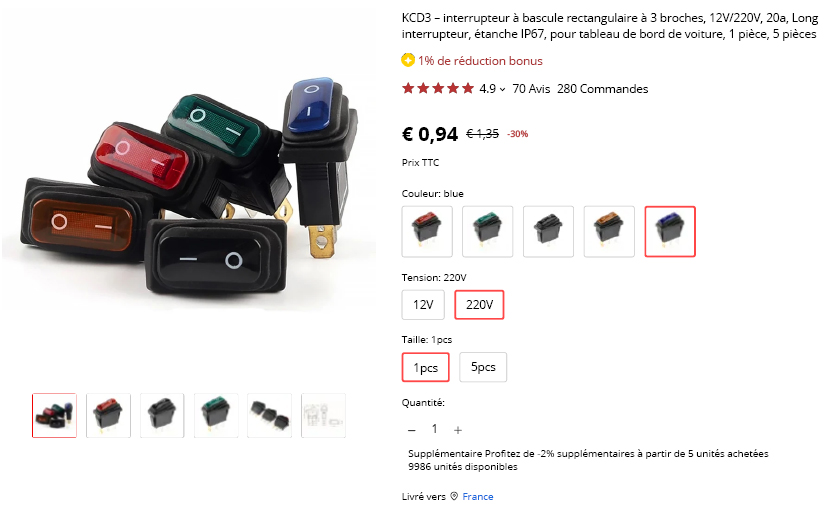This screenshot has width=824, height=510.
Task: Select the blue switch color option
Action: [x=670, y=231]
